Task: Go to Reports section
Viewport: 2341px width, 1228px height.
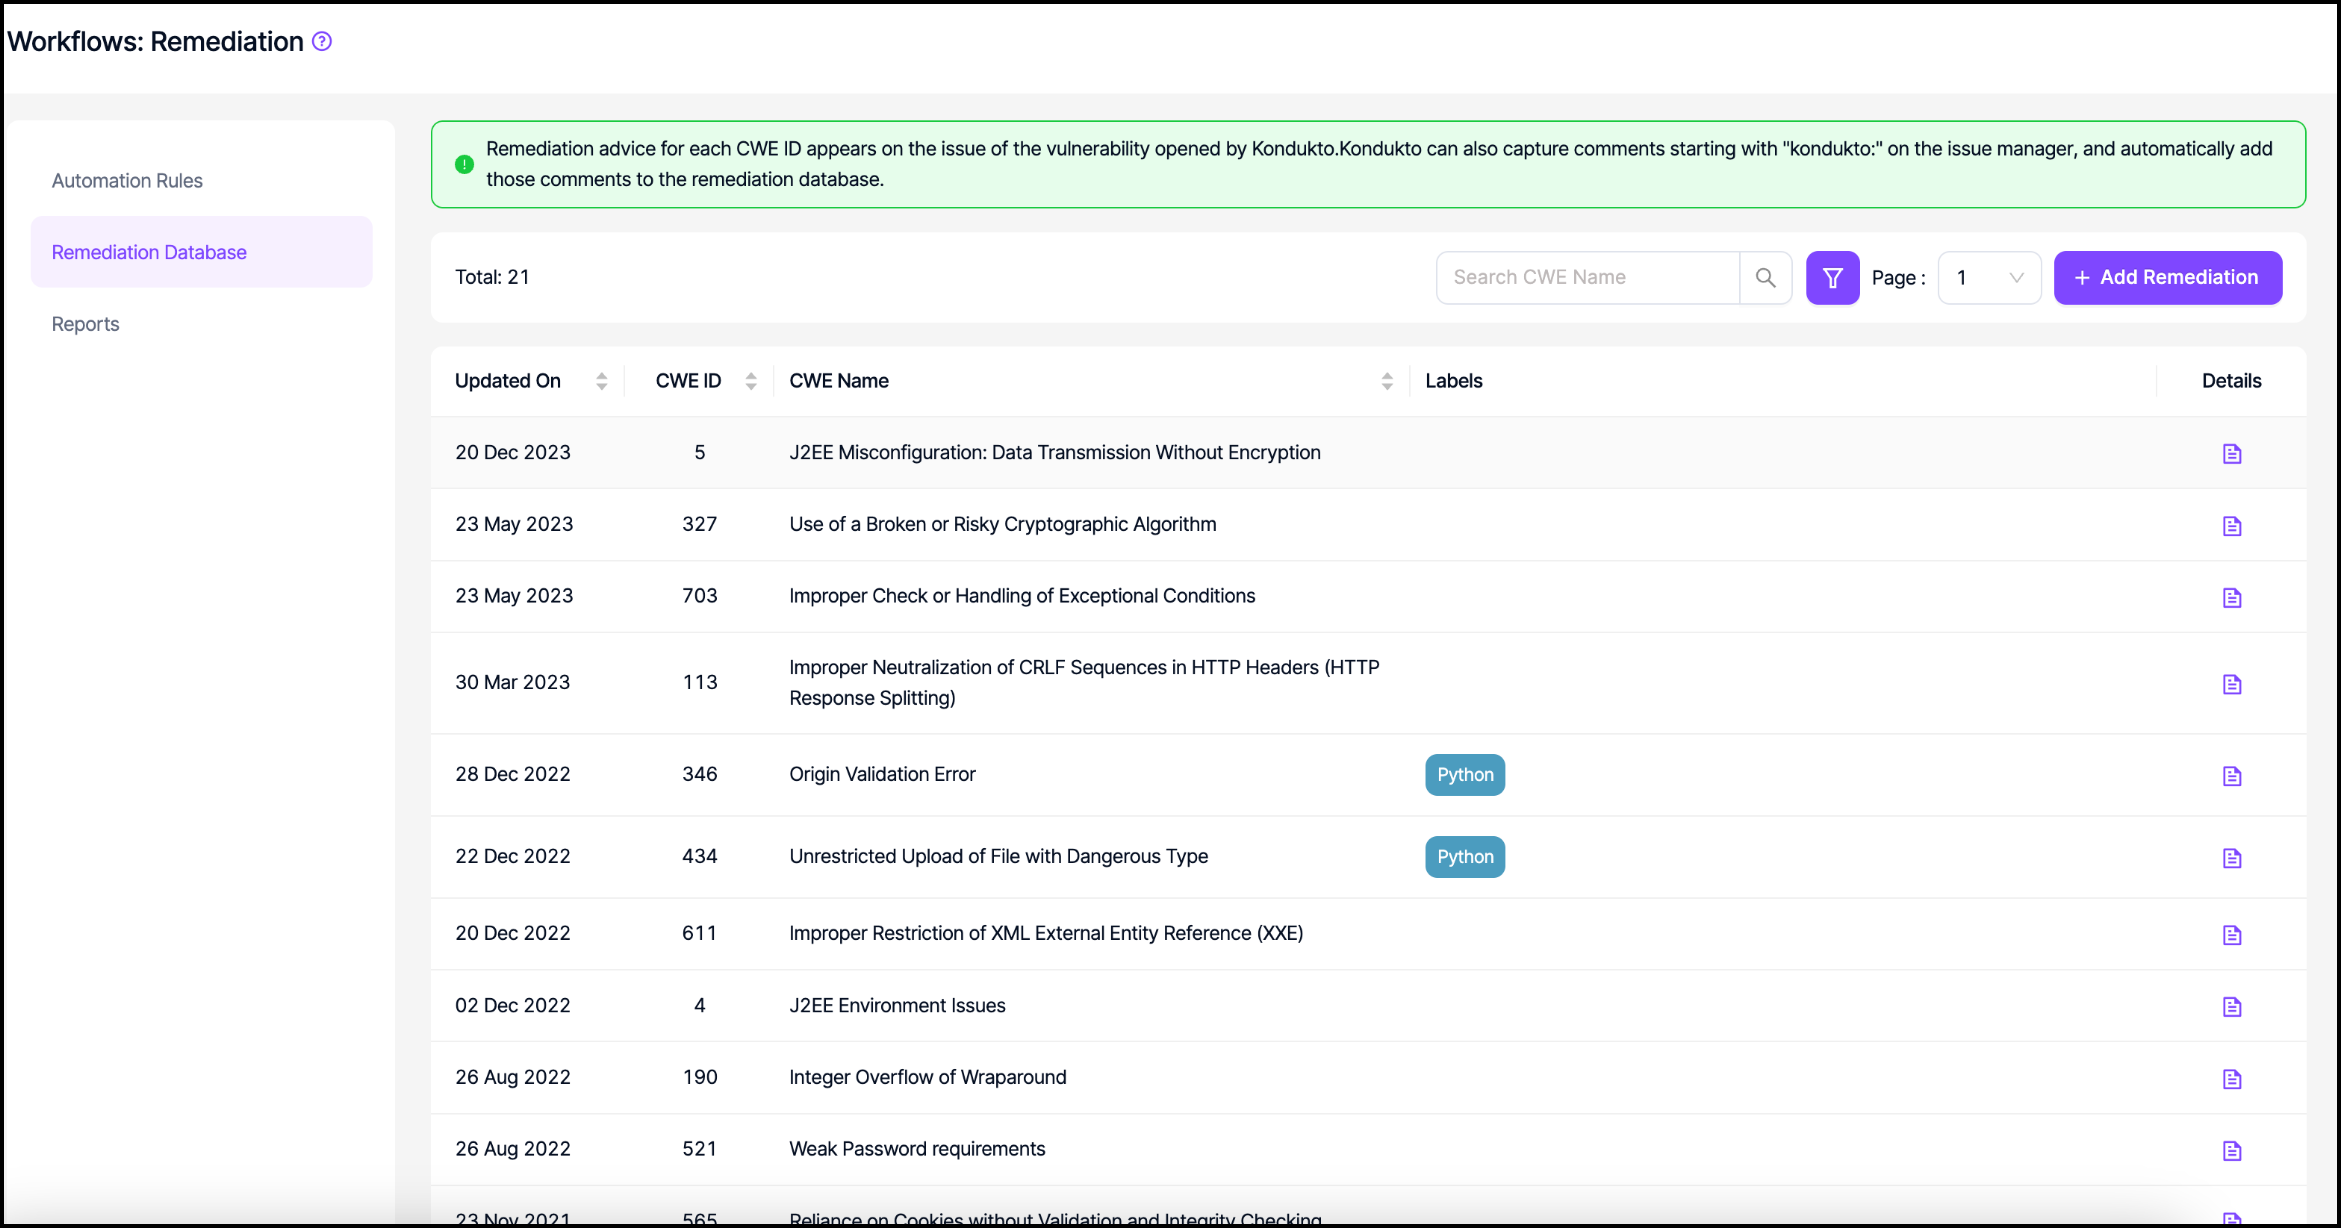Action: pos(85,324)
